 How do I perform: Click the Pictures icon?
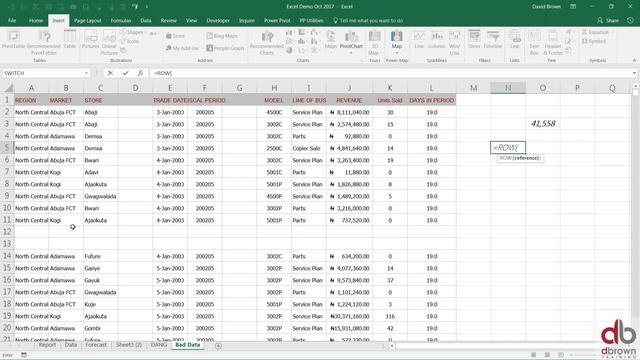90,40
